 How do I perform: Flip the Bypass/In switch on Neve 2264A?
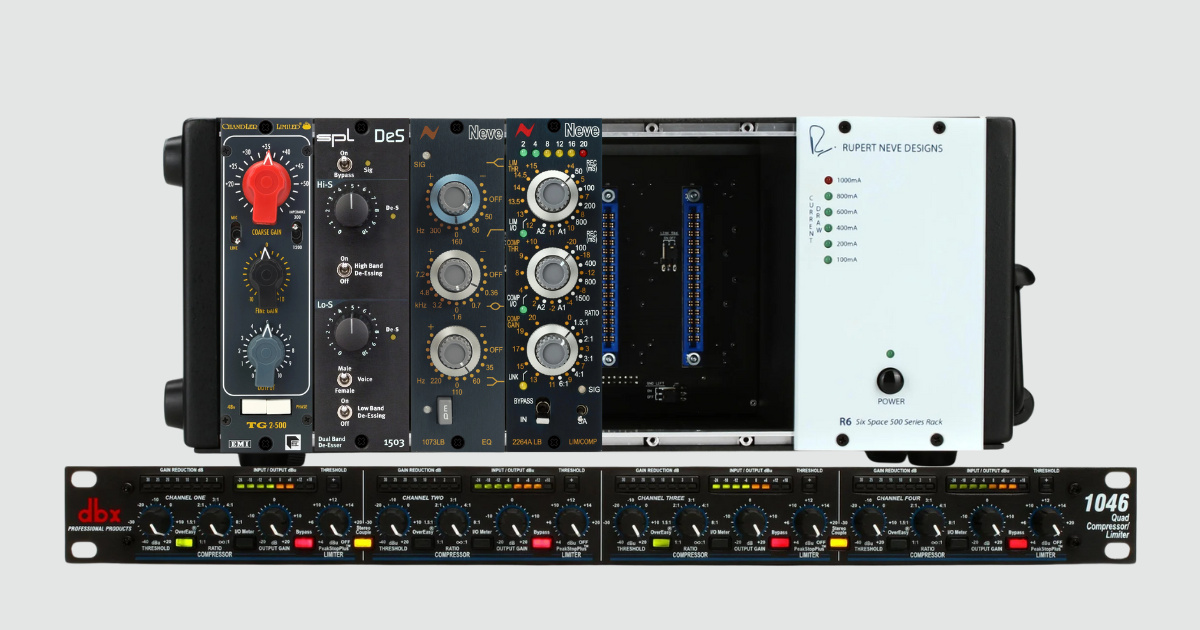(541, 411)
